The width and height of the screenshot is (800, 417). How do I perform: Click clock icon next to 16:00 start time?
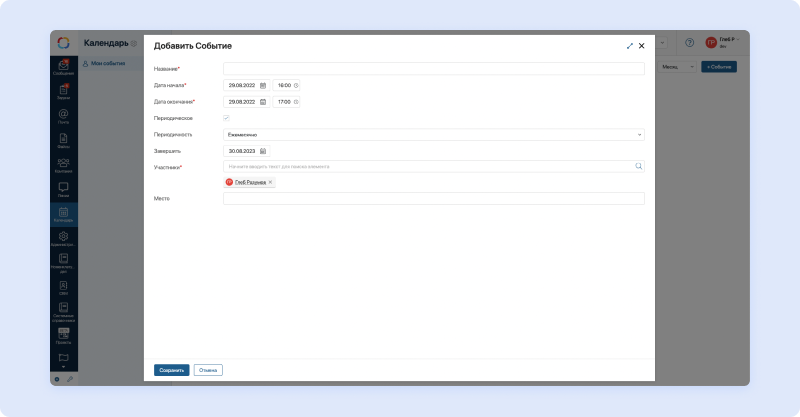296,85
